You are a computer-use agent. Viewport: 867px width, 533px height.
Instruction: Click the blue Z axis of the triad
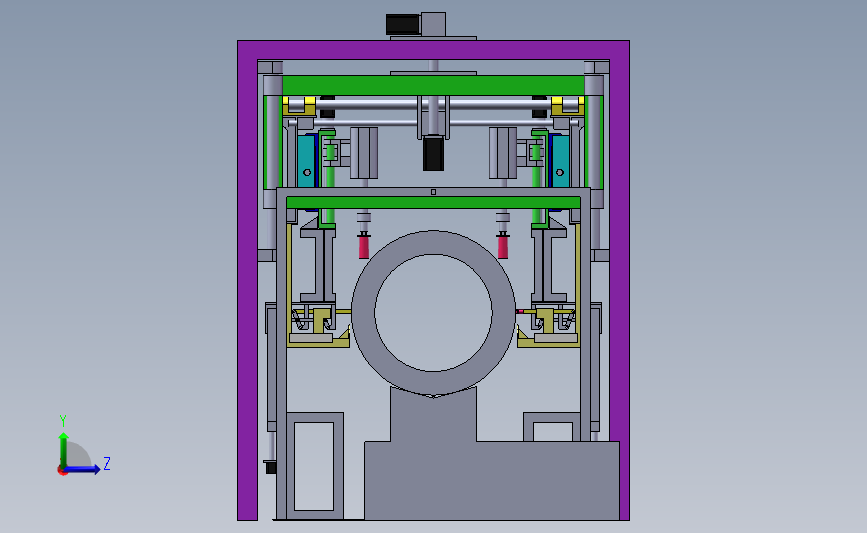click(83, 469)
